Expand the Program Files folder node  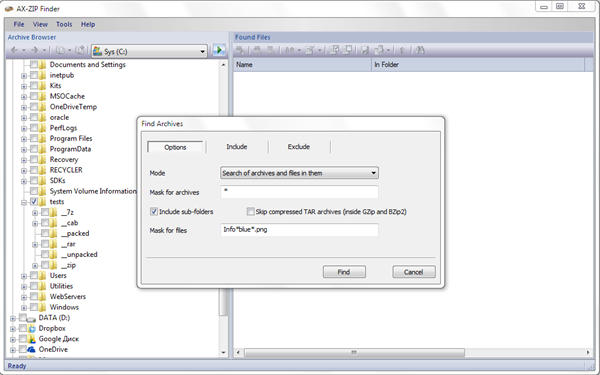(x=24, y=139)
